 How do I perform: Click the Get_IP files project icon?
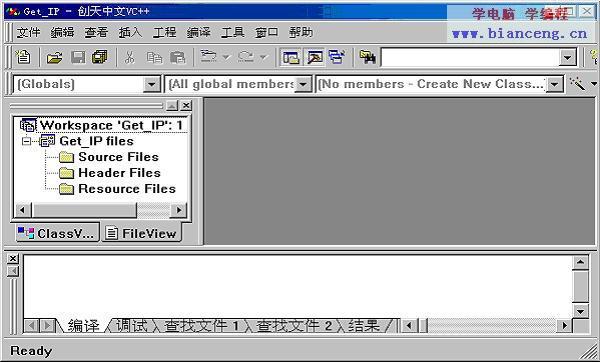[x=47, y=141]
